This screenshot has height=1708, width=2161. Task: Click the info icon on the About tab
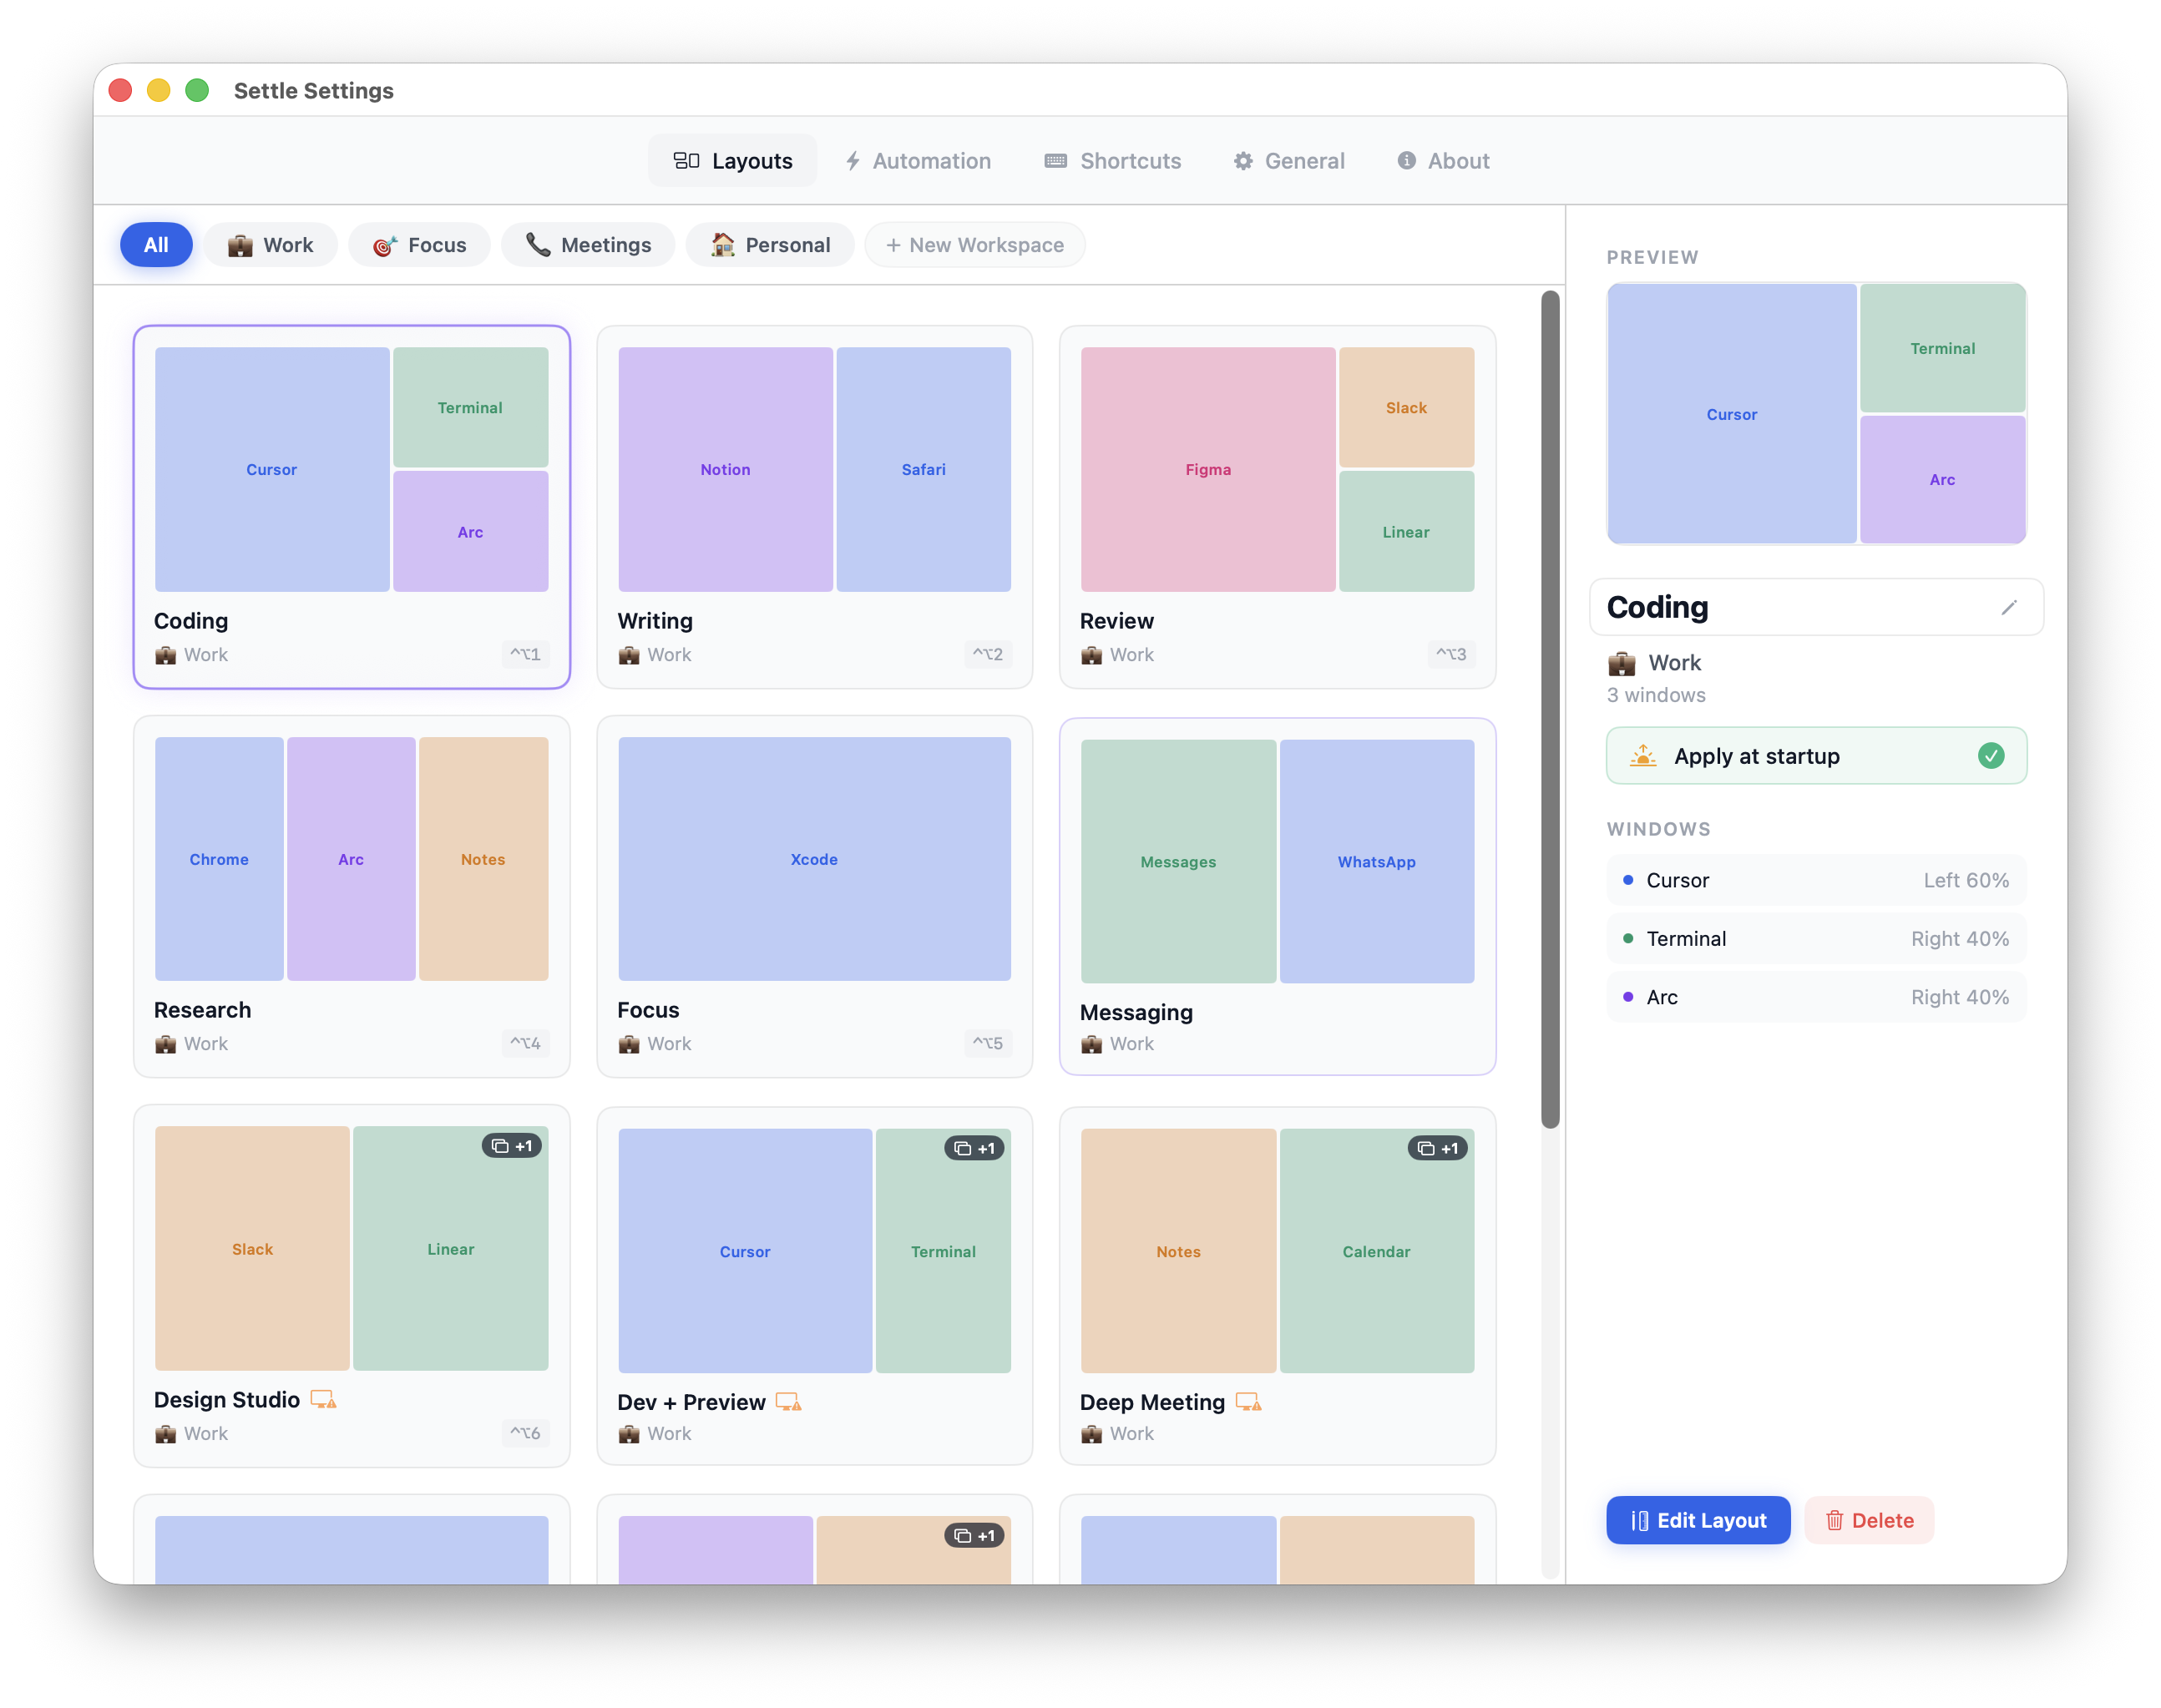point(1406,160)
